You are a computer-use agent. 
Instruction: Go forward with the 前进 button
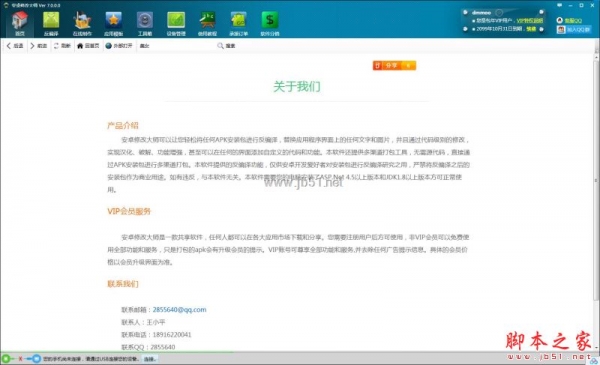coord(38,46)
